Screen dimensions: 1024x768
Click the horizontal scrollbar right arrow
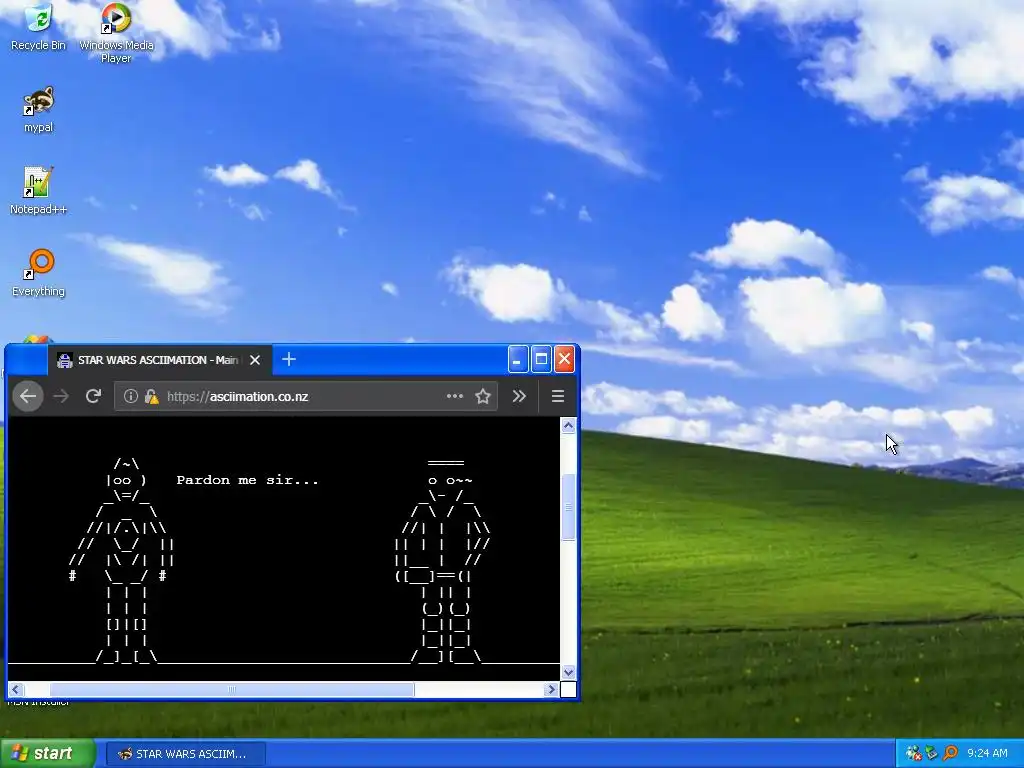pyautogui.click(x=551, y=689)
